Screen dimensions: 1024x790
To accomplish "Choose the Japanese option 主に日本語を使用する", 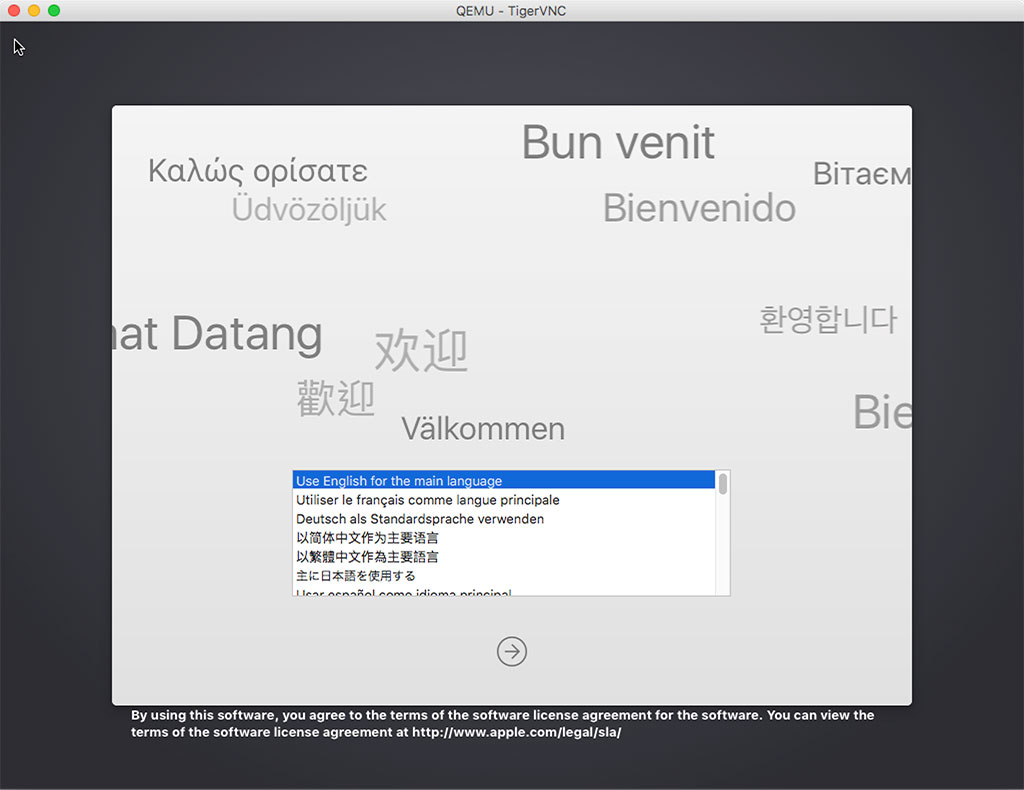I will [x=504, y=575].
